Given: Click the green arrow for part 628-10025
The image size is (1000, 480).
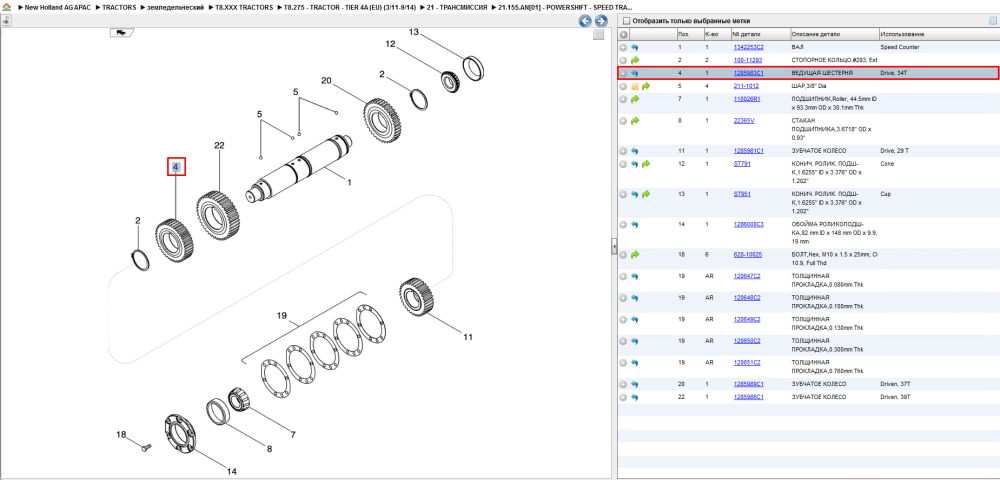Looking at the screenshot, I should click(x=635, y=254).
